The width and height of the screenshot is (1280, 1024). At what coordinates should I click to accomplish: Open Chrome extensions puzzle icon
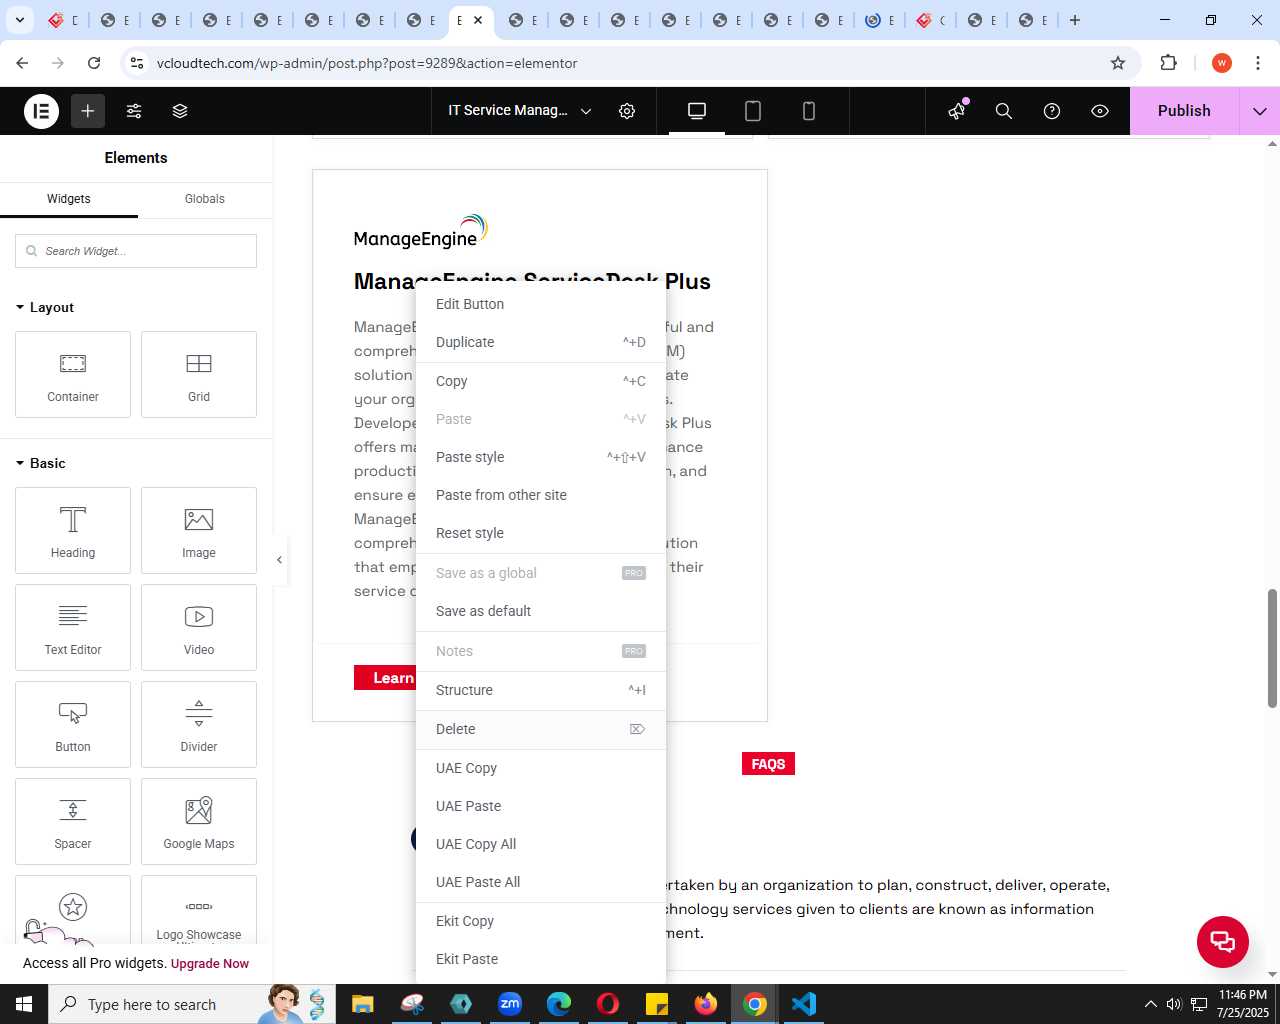click(1168, 63)
